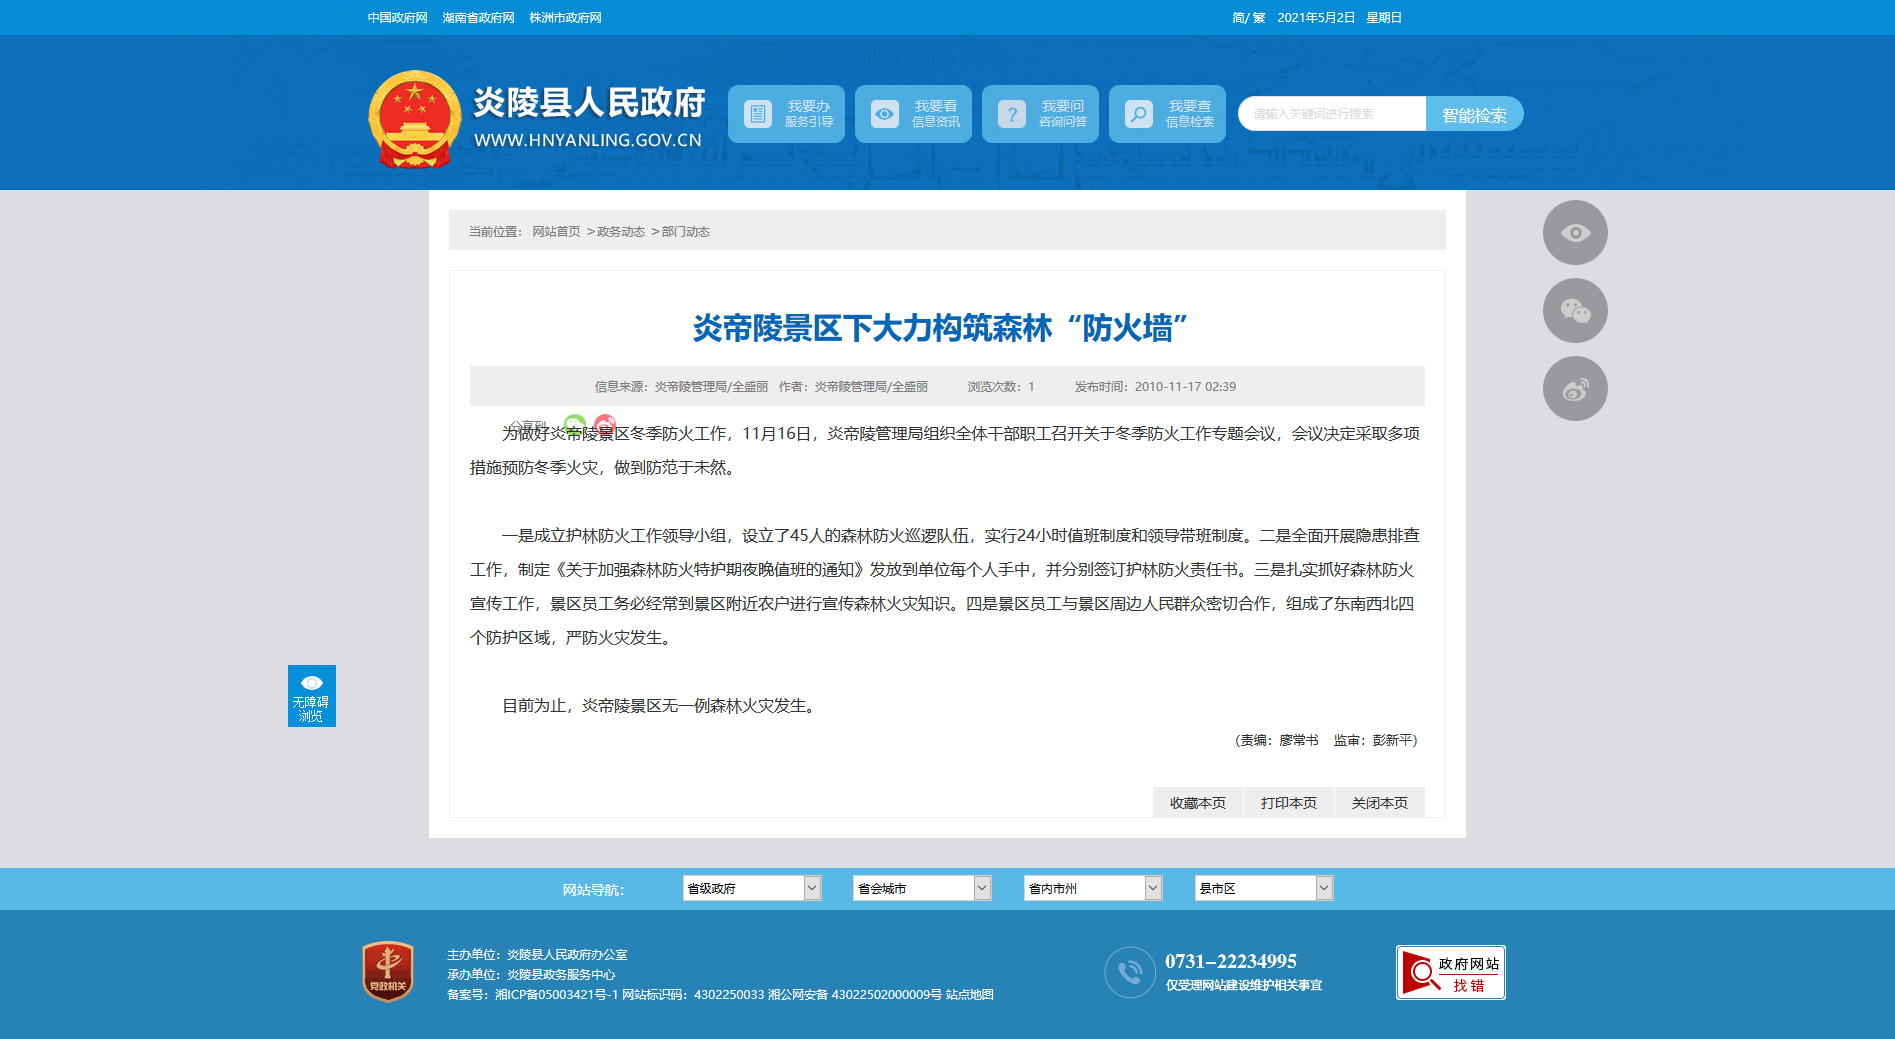Click 承办单位 炎陵县政务服务中心 text
This screenshot has width=1895, height=1039.
pyautogui.click(x=531, y=975)
